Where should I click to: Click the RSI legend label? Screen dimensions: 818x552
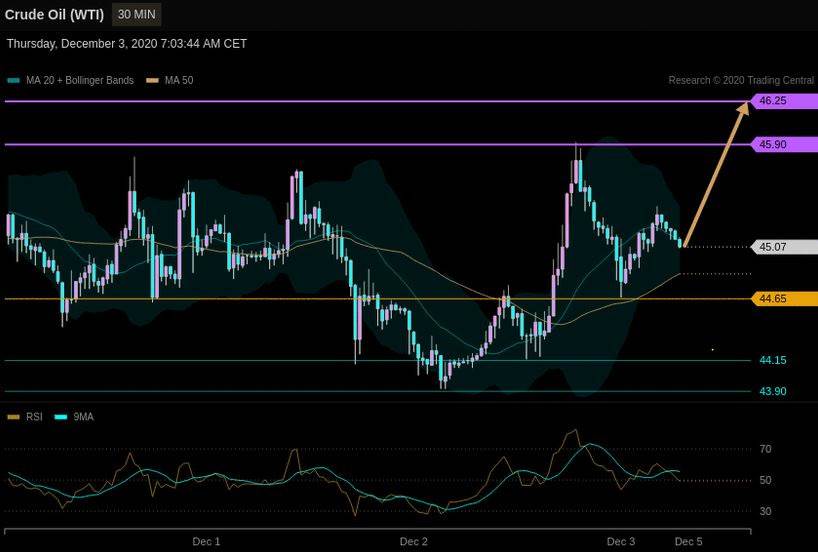[34, 417]
